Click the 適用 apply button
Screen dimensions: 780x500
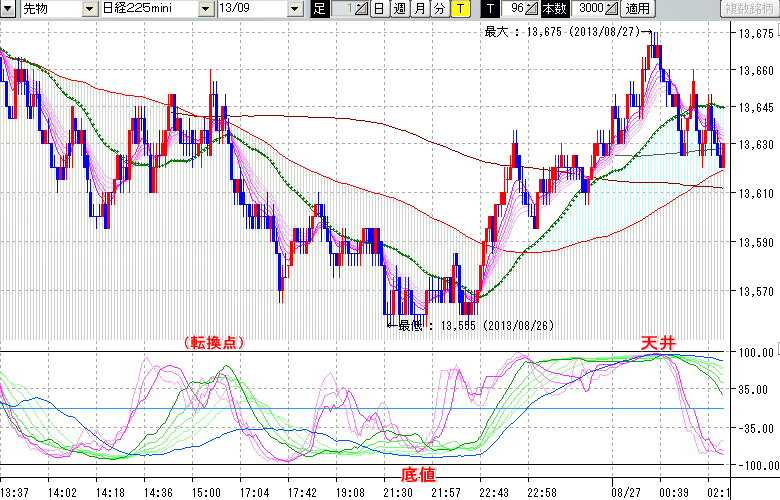pyautogui.click(x=637, y=9)
